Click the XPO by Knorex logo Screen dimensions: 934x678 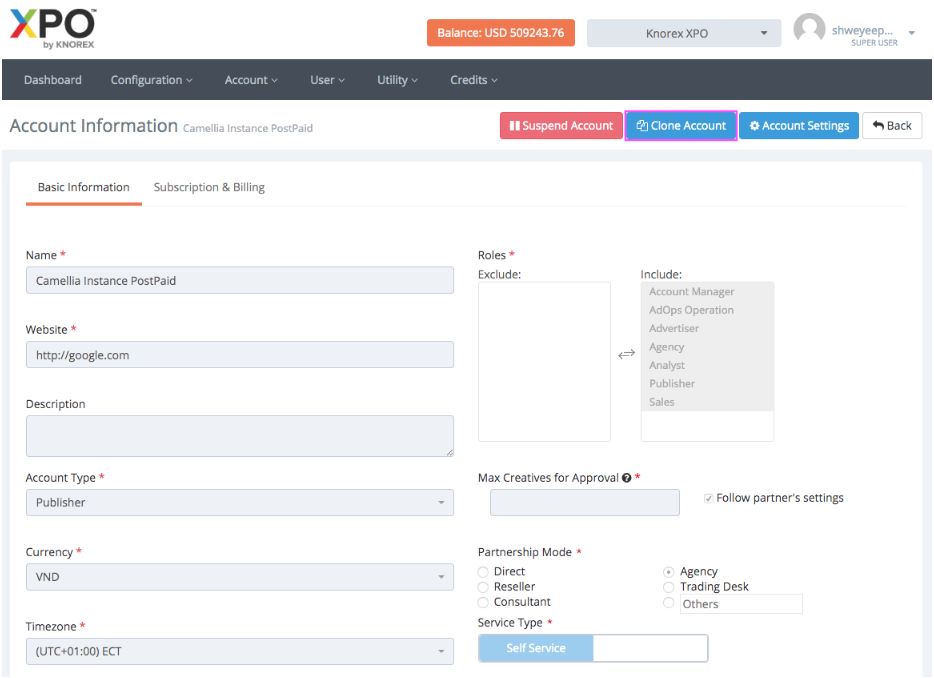point(52,30)
